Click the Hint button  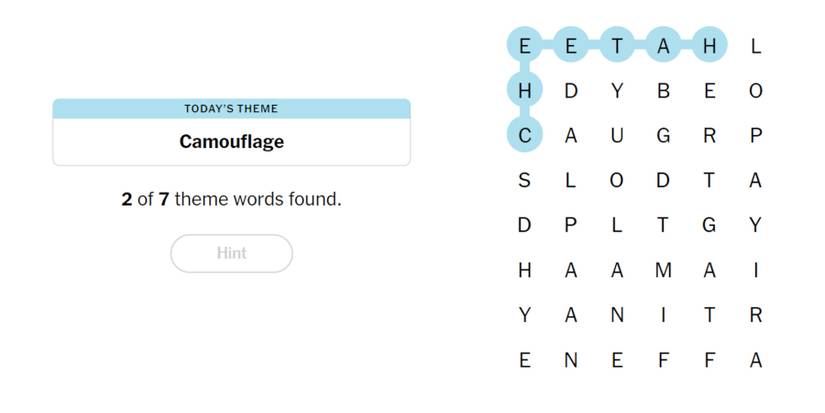tap(231, 253)
